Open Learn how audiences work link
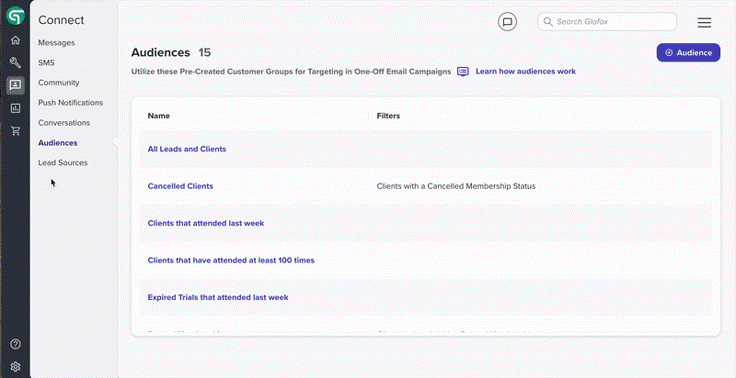The image size is (736, 378). coord(525,71)
